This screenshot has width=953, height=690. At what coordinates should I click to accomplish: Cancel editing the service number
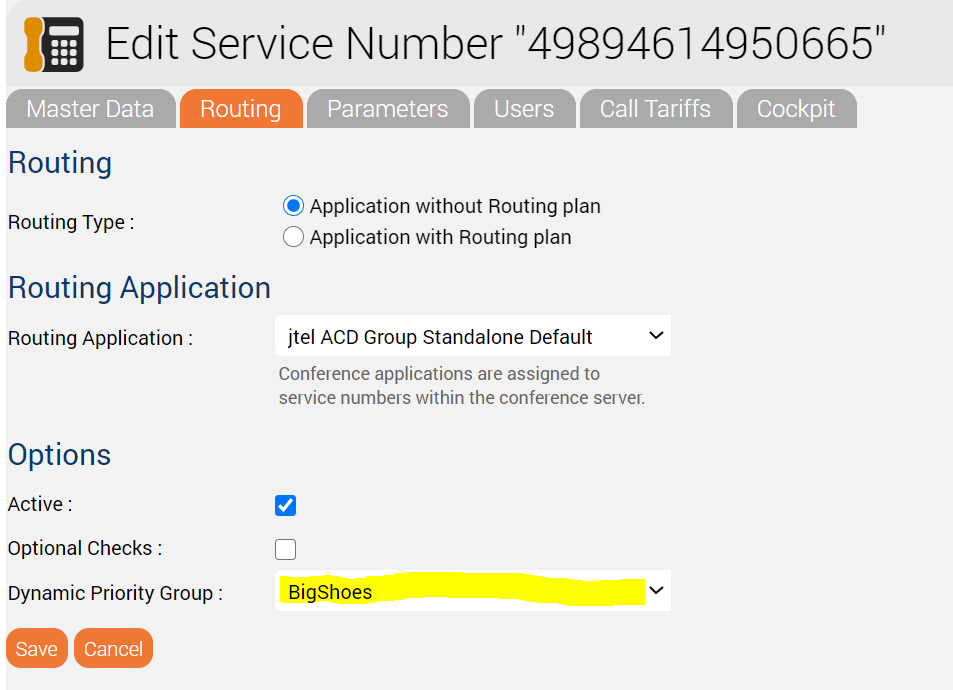tap(113, 648)
